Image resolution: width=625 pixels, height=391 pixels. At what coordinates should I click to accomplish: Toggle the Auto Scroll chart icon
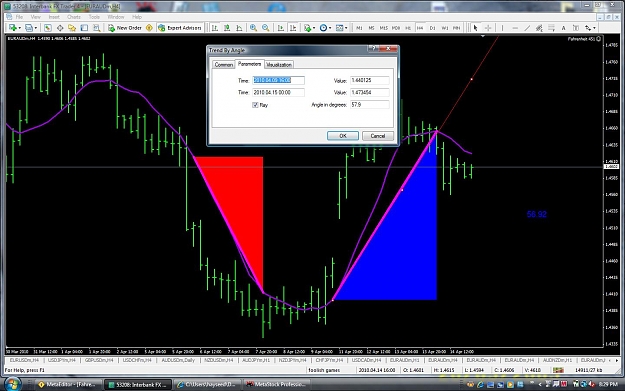281,28
